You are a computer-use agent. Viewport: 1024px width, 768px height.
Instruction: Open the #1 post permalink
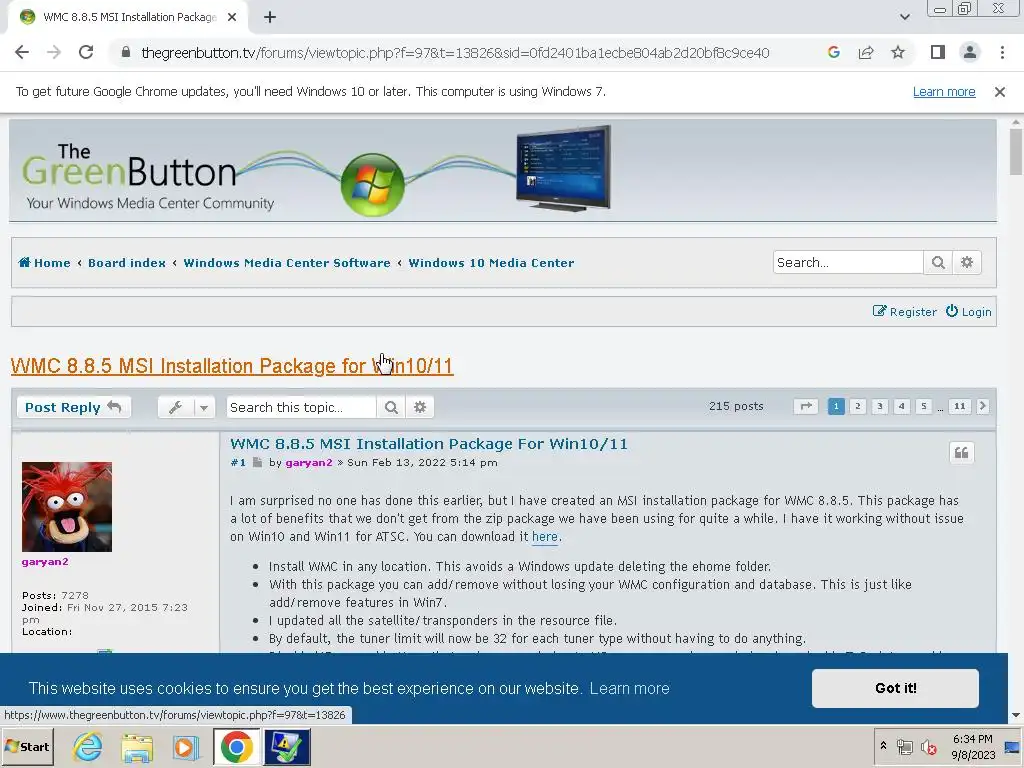click(x=238, y=462)
